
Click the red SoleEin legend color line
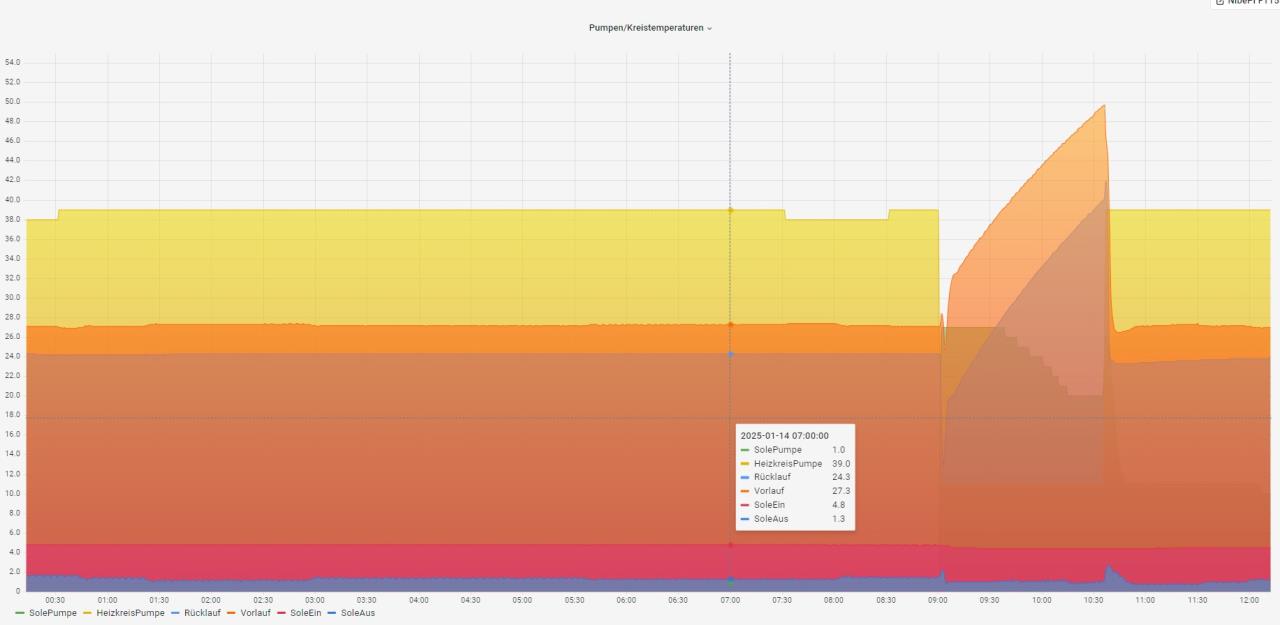click(x=282, y=612)
